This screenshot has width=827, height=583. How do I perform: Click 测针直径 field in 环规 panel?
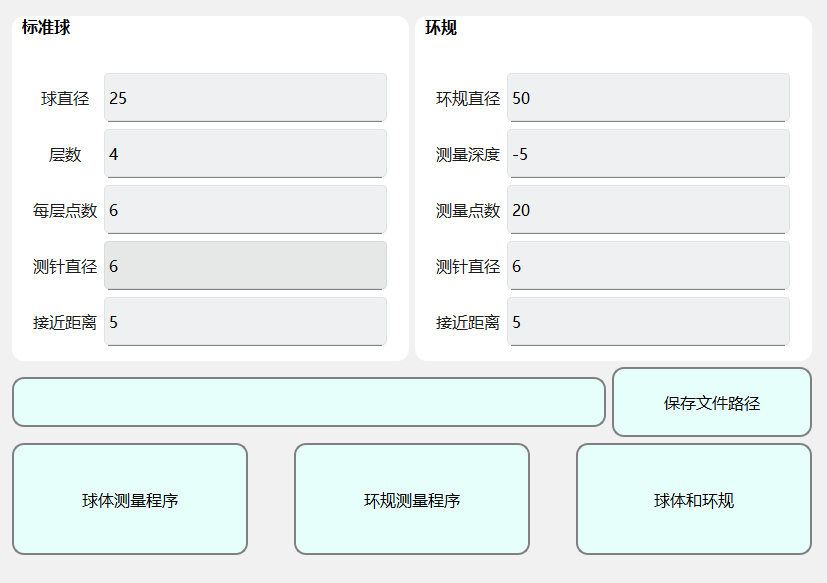click(648, 266)
